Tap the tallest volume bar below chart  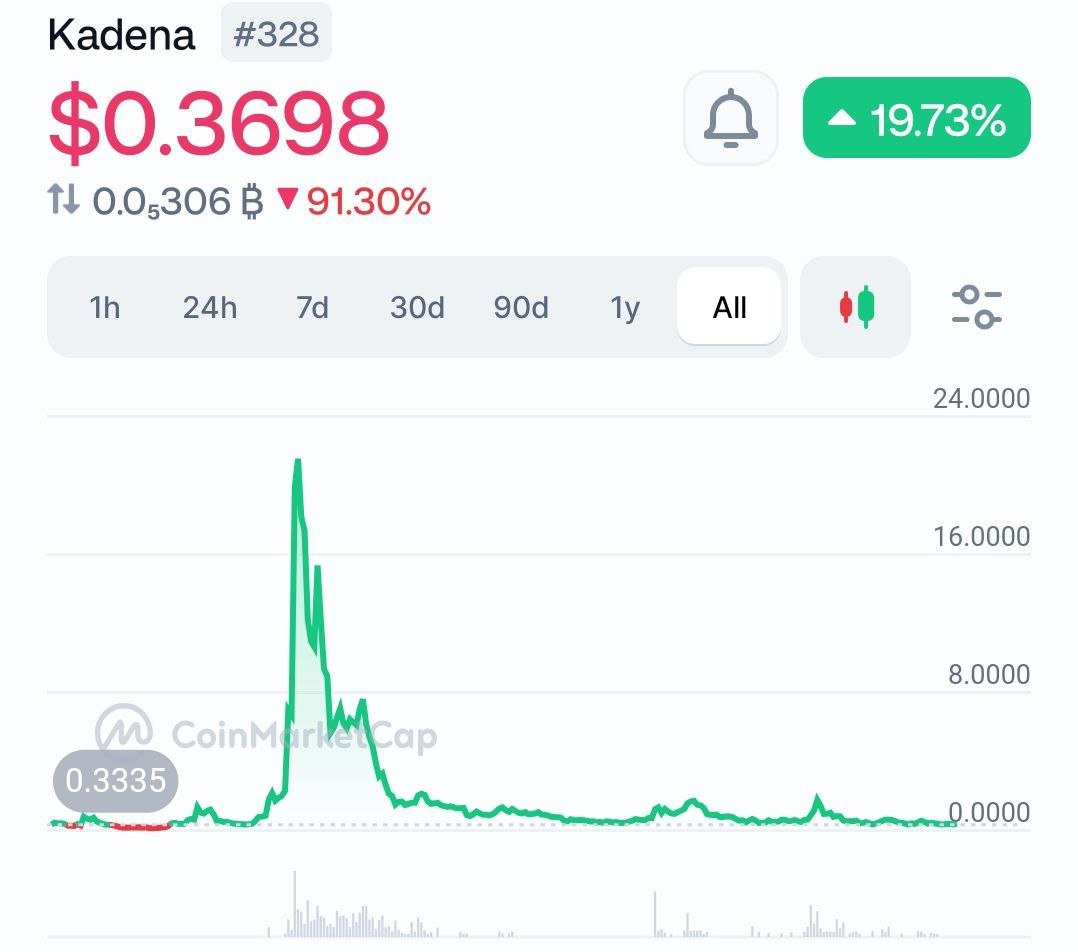click(x=295, y=903)
